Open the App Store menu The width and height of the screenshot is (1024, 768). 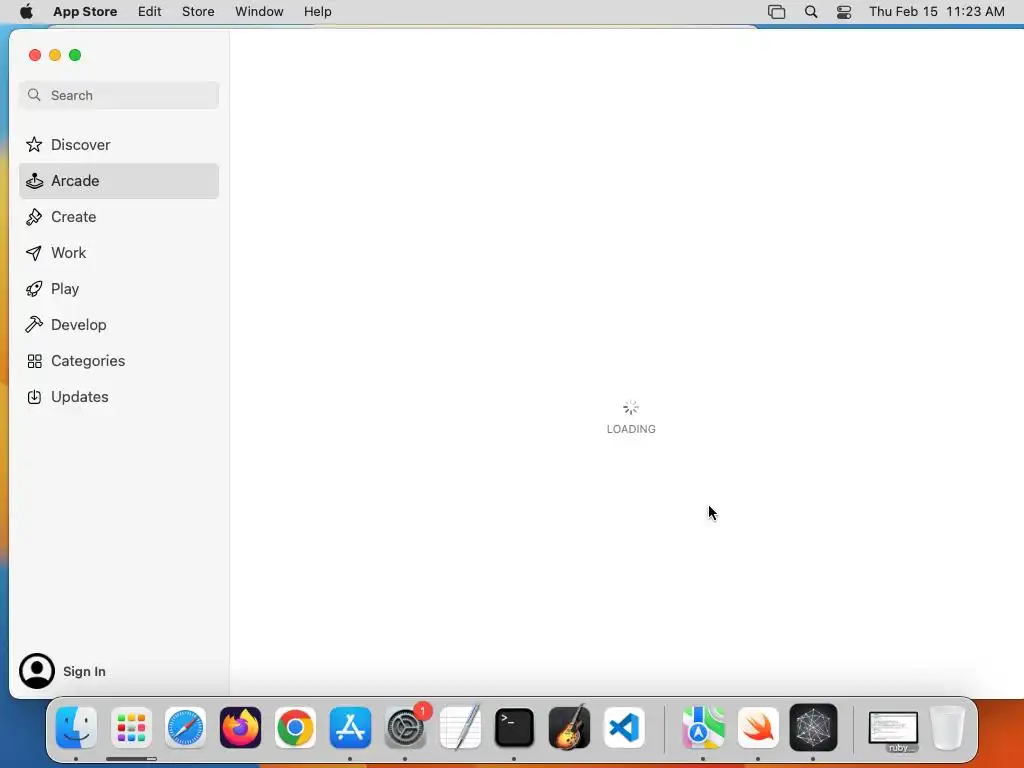(85, 12)
